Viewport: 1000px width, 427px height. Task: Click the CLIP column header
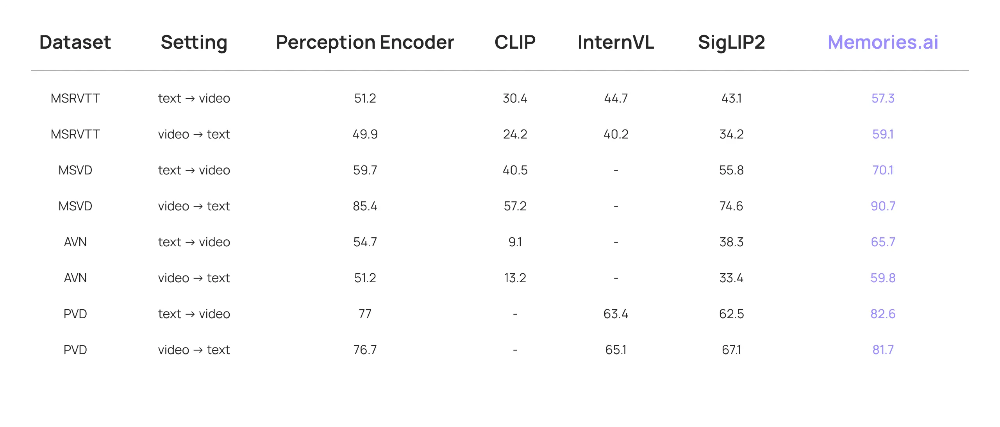click(x=515, y=43)
